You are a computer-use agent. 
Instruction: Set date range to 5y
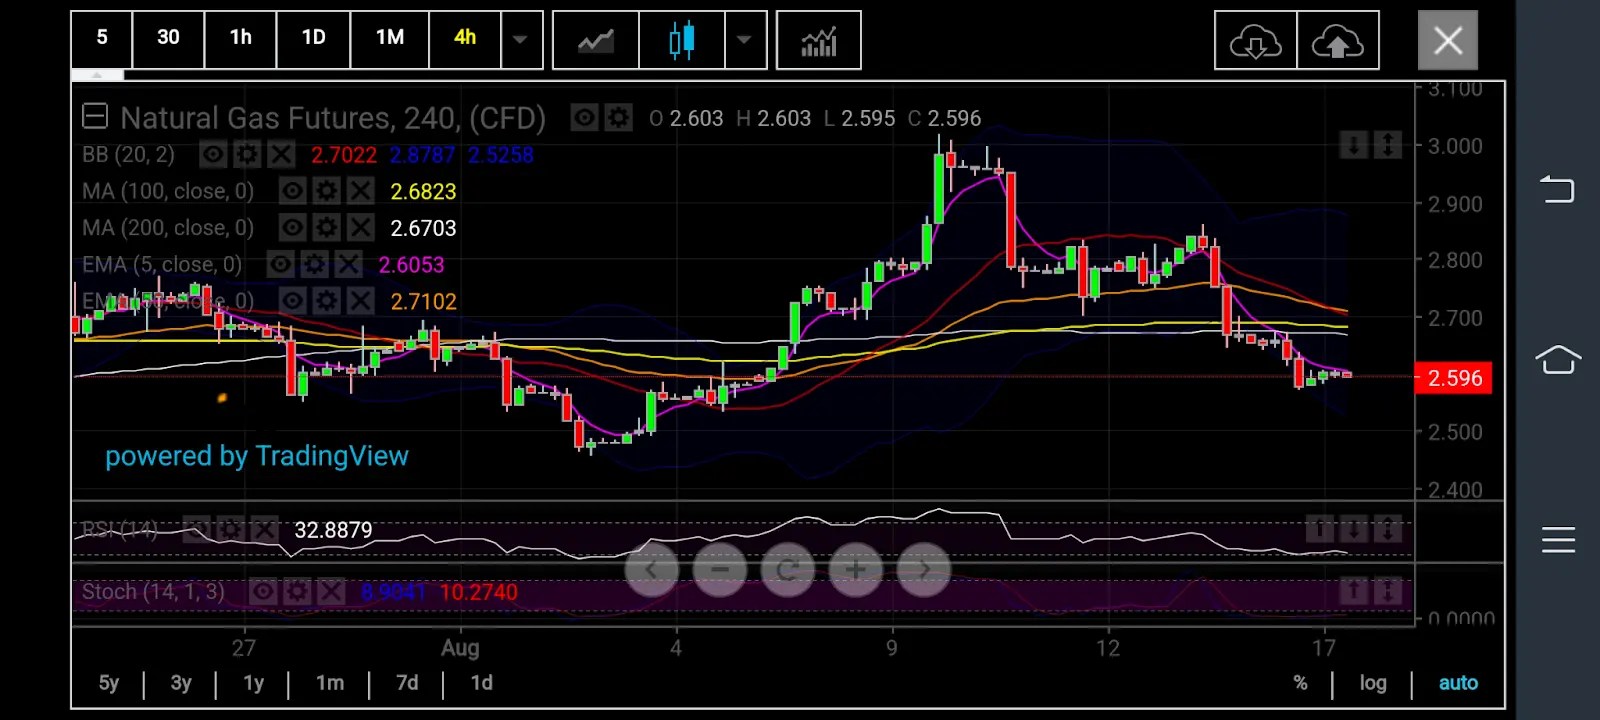108,683
